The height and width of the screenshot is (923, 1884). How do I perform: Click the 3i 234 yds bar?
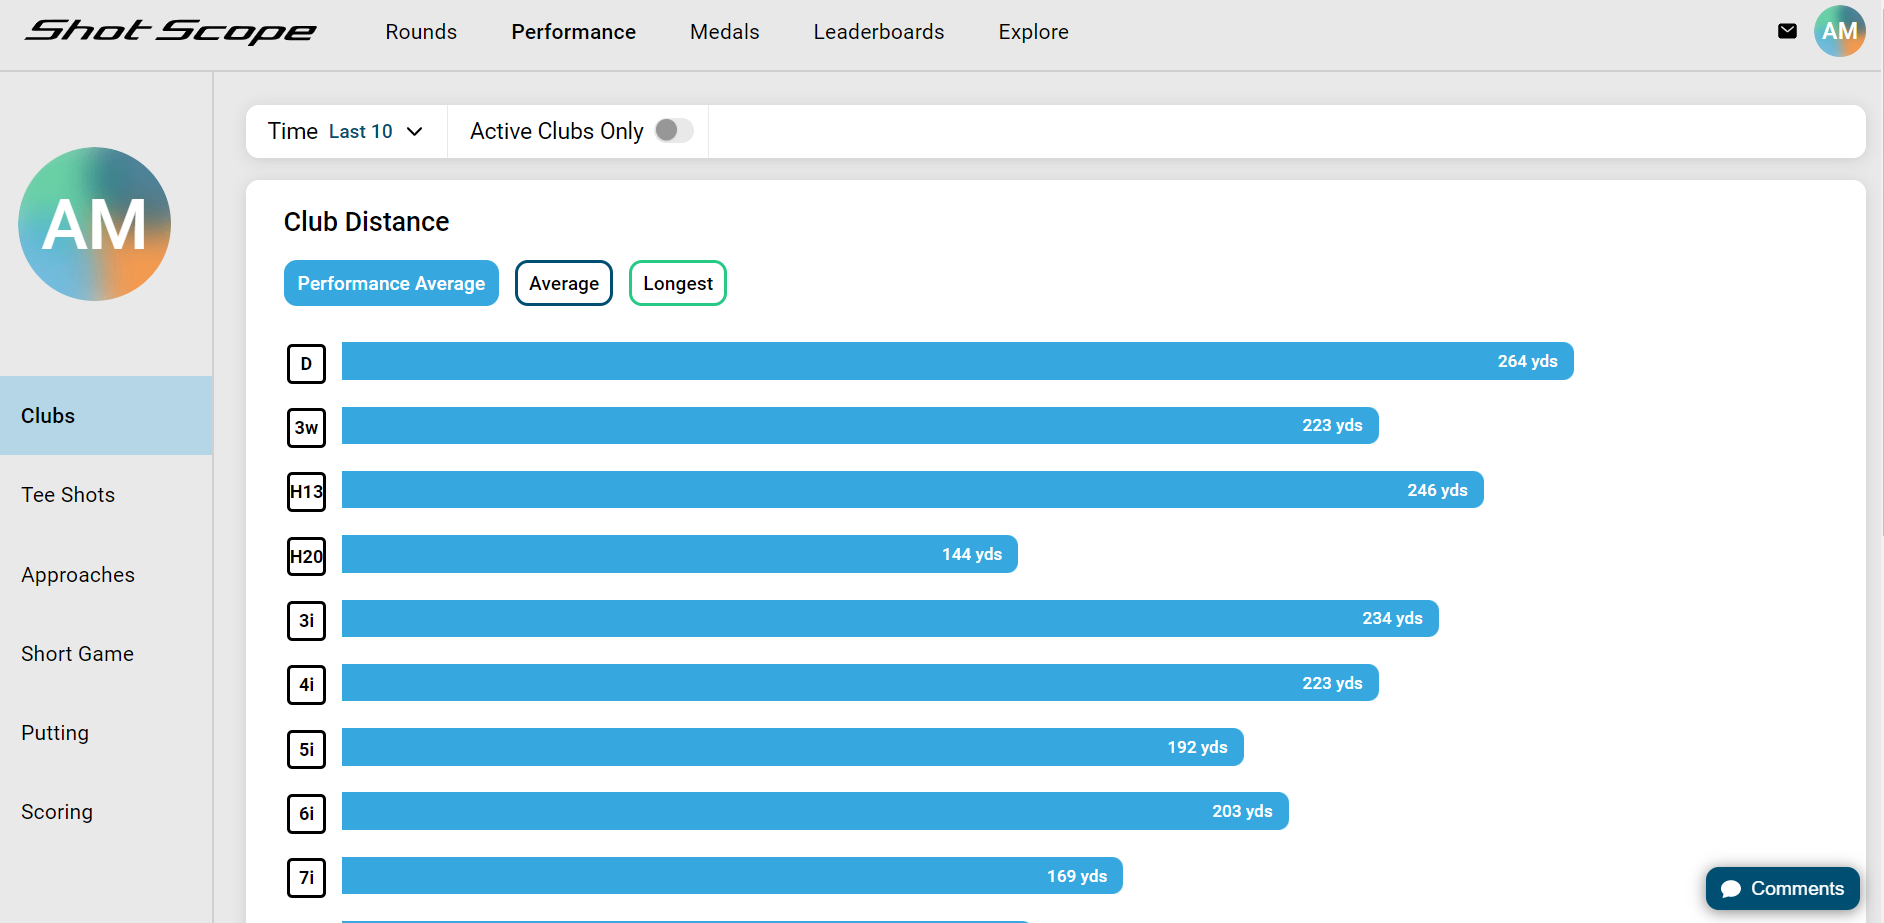(x=890, y=618)
